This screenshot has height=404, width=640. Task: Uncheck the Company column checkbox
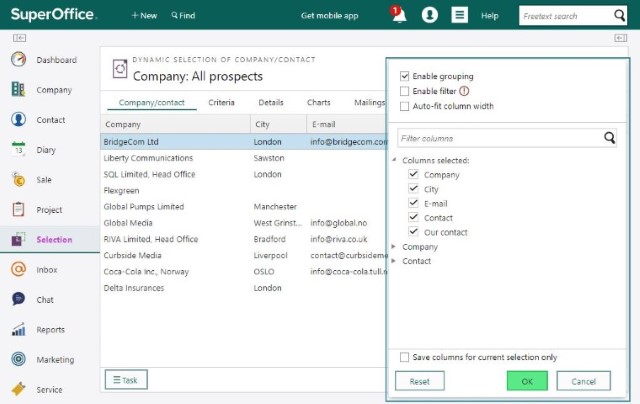[x=413, y=174]
